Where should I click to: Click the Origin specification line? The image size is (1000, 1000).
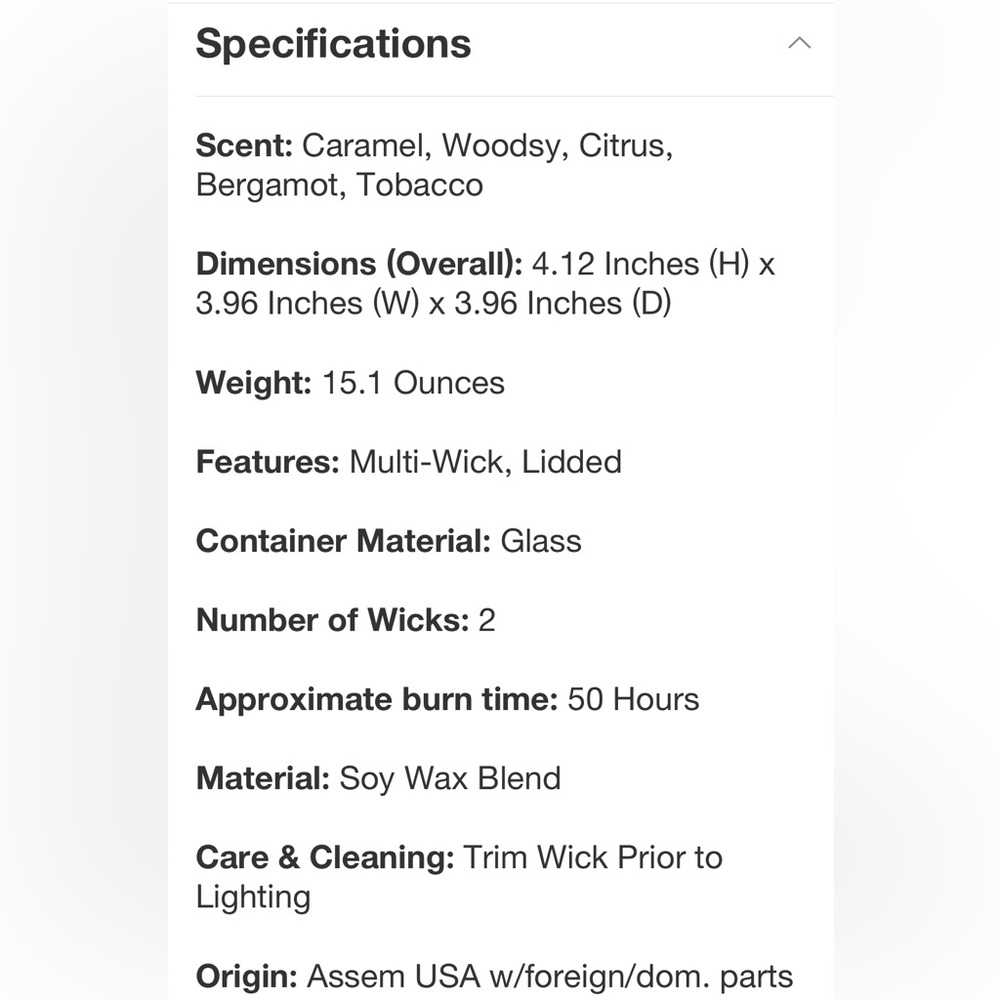(494, 976)
